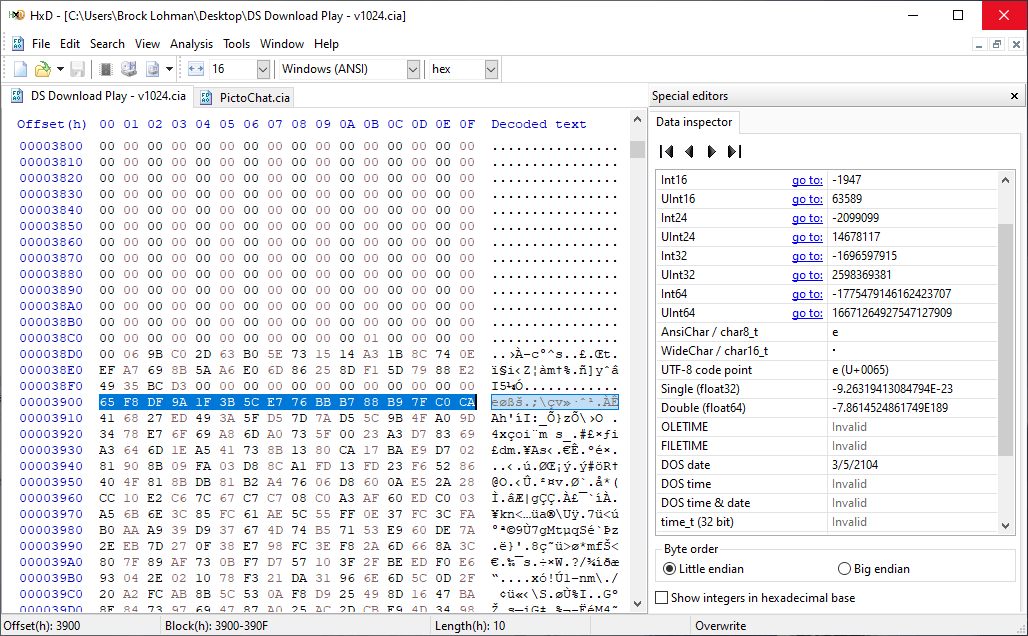
Task: Switch to PictoChat.cia tab
Action: tap(245, 98)
